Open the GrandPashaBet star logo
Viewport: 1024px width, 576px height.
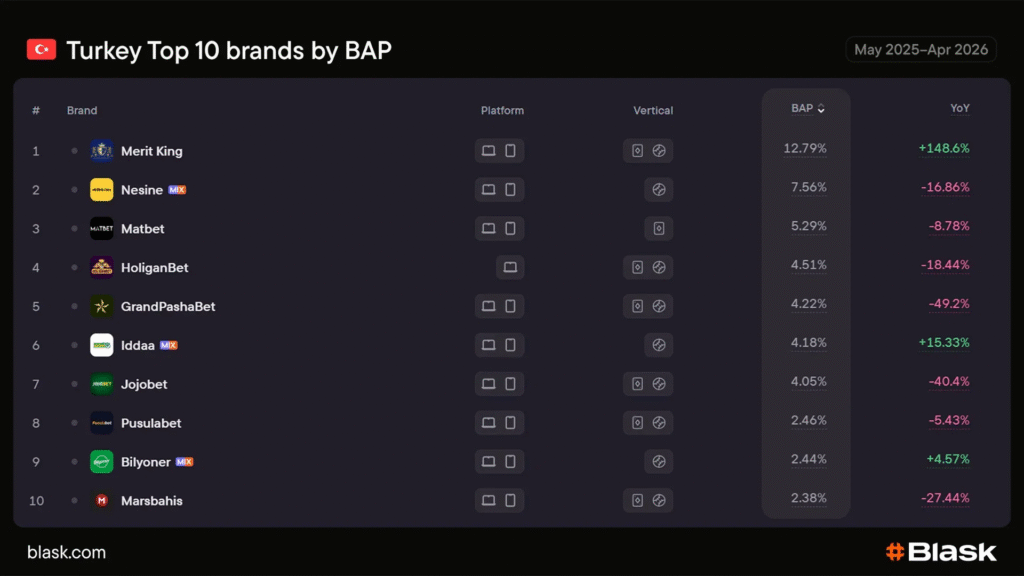pyautogui.click(x=101, y=306)
